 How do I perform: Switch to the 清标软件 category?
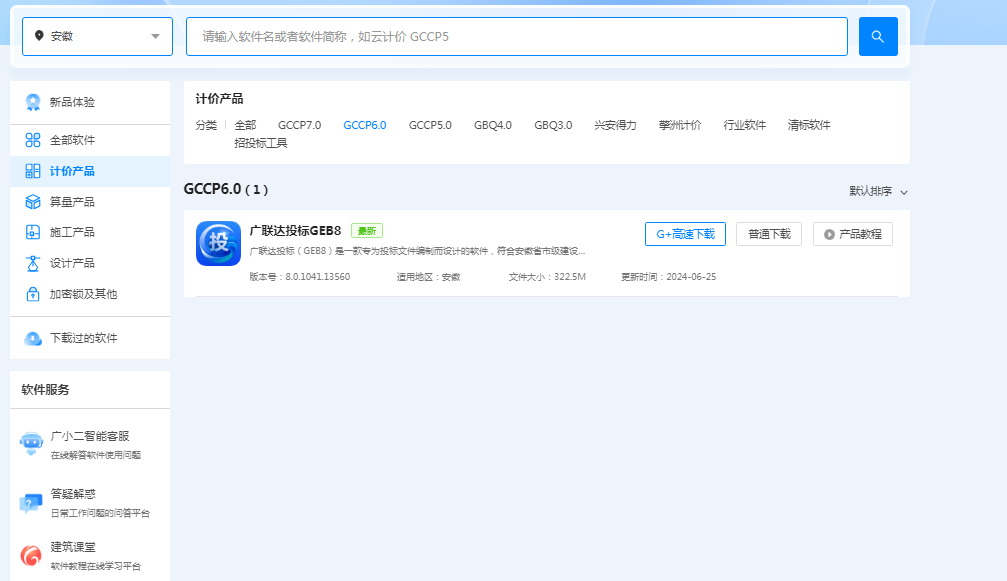pos(808,125)
